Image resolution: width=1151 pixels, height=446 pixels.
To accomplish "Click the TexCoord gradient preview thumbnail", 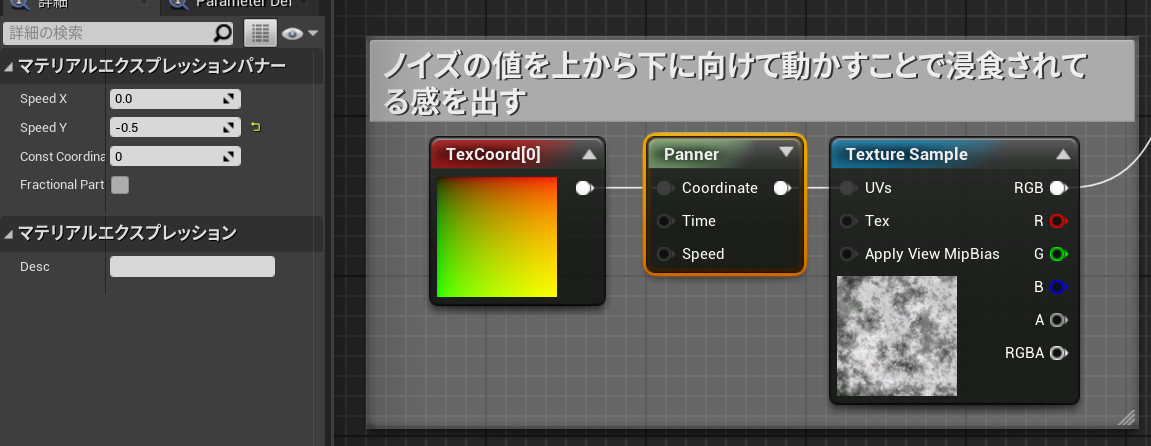I will (x=497, y=237).
